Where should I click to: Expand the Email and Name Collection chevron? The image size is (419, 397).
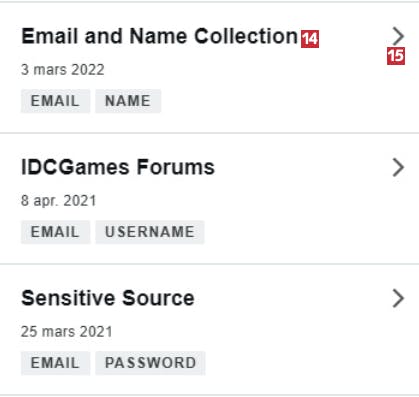point(398,36)
